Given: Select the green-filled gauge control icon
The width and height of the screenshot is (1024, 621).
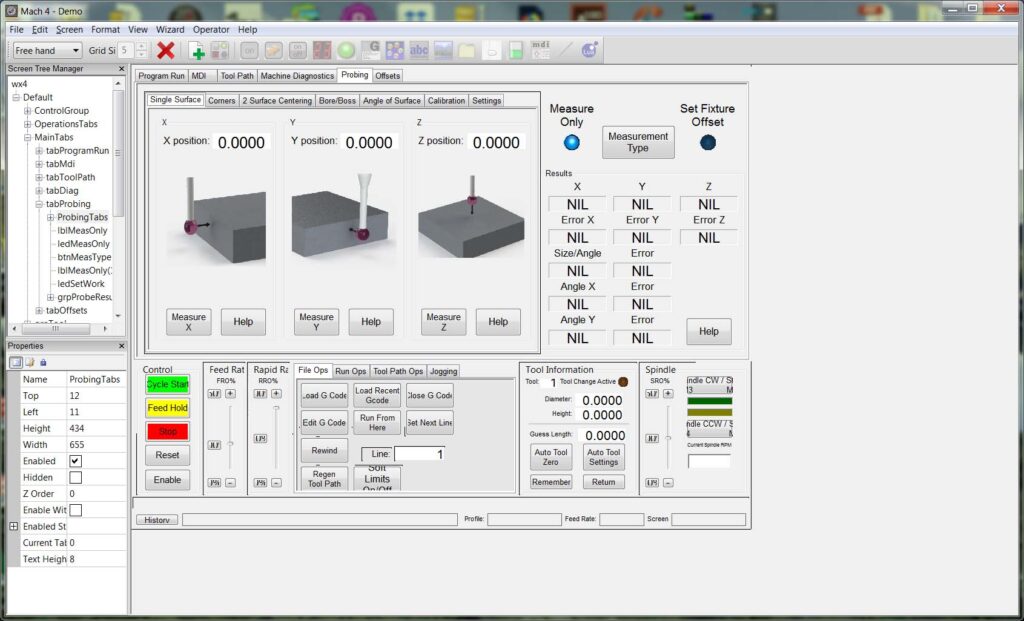Looking at the screenshot, I should click(516, 50).
